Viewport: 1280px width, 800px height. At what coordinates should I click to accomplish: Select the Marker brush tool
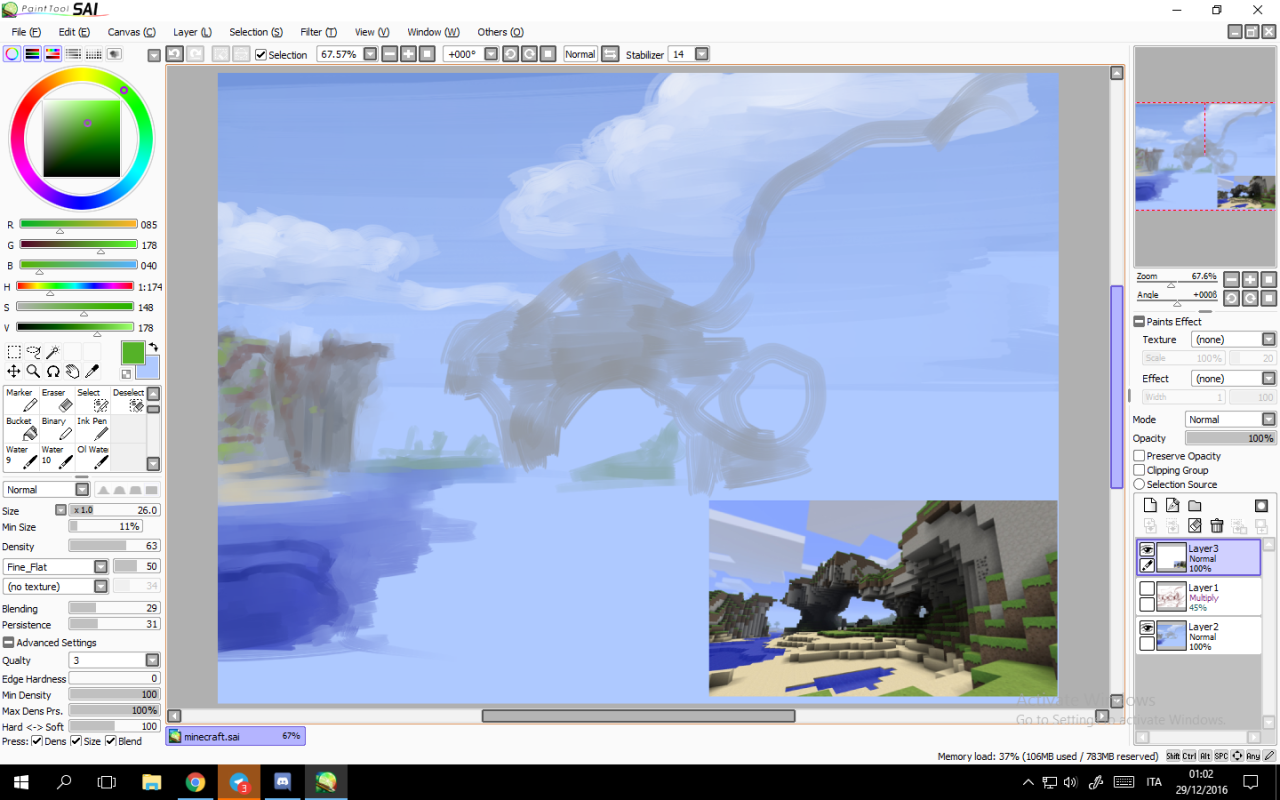(20, 400)
